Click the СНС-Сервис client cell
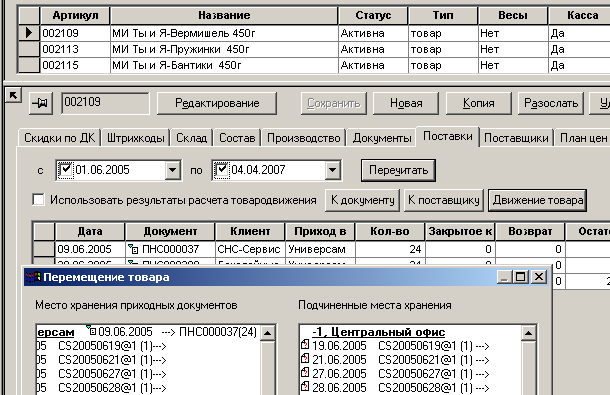The width and height of the screenshot is (610, 395). point(250,249)
